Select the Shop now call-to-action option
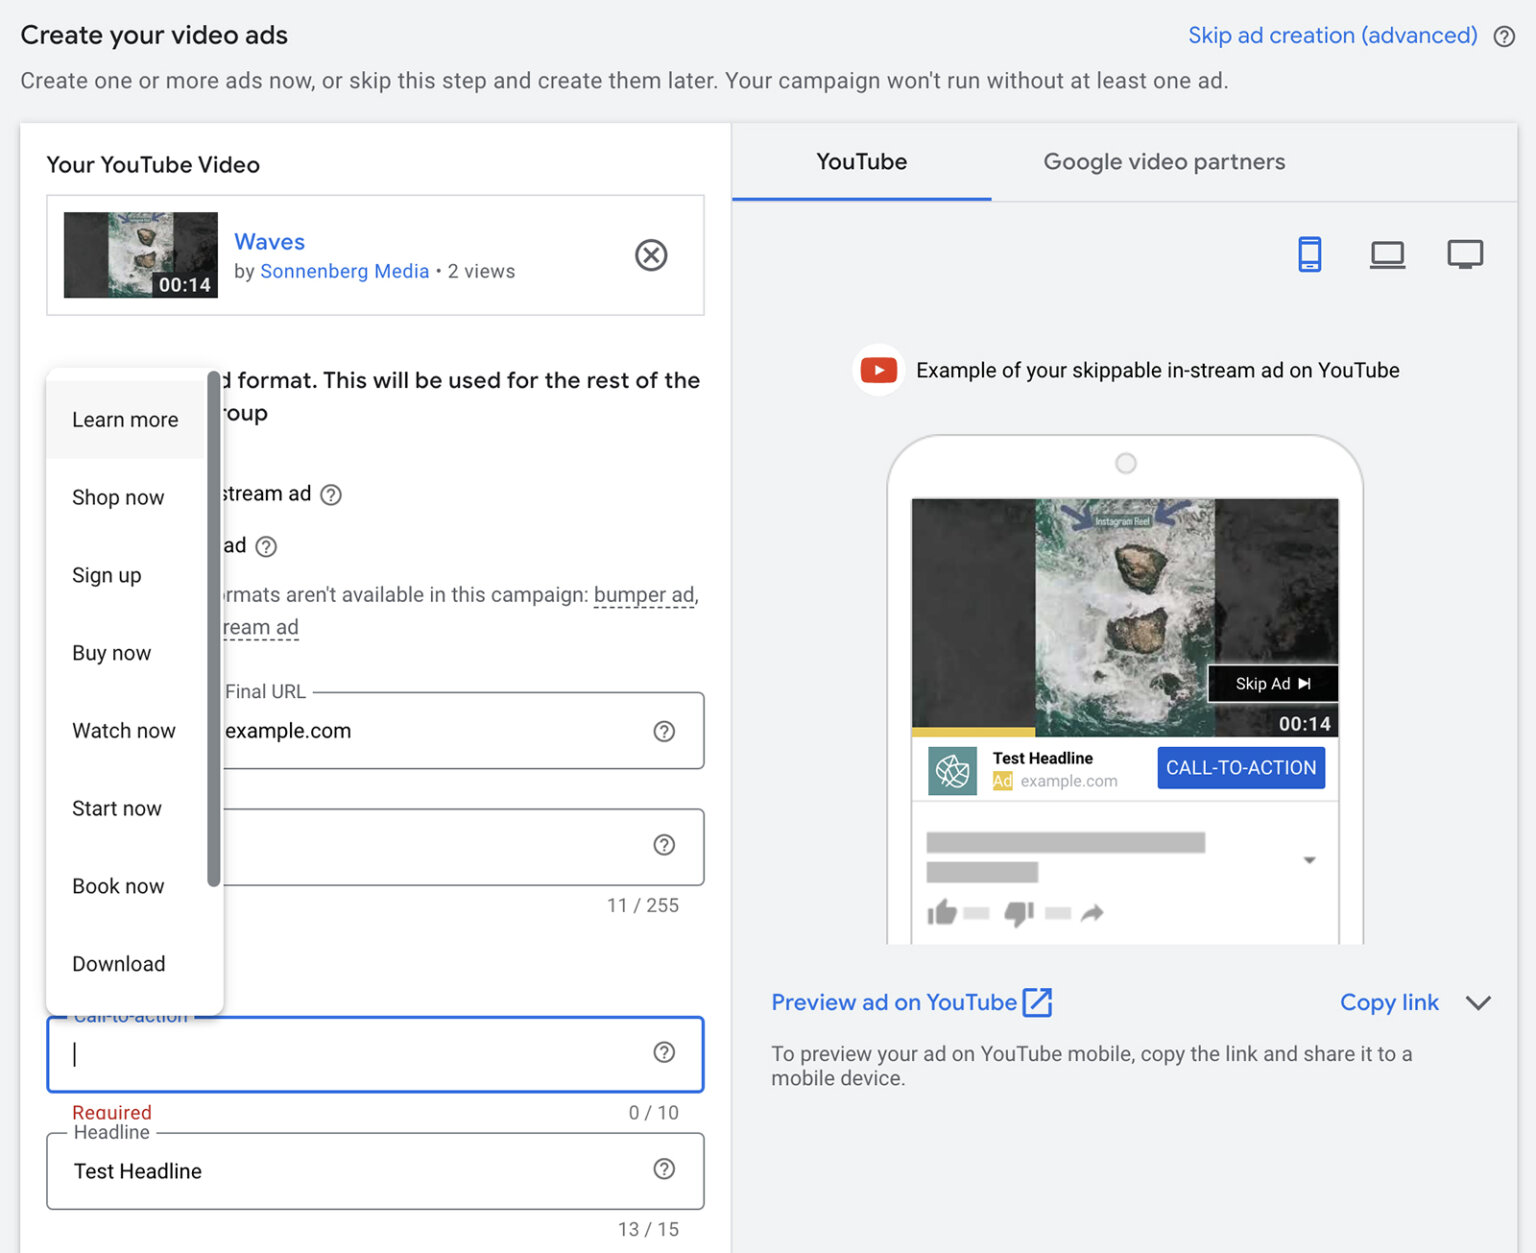 click(117, 497)
